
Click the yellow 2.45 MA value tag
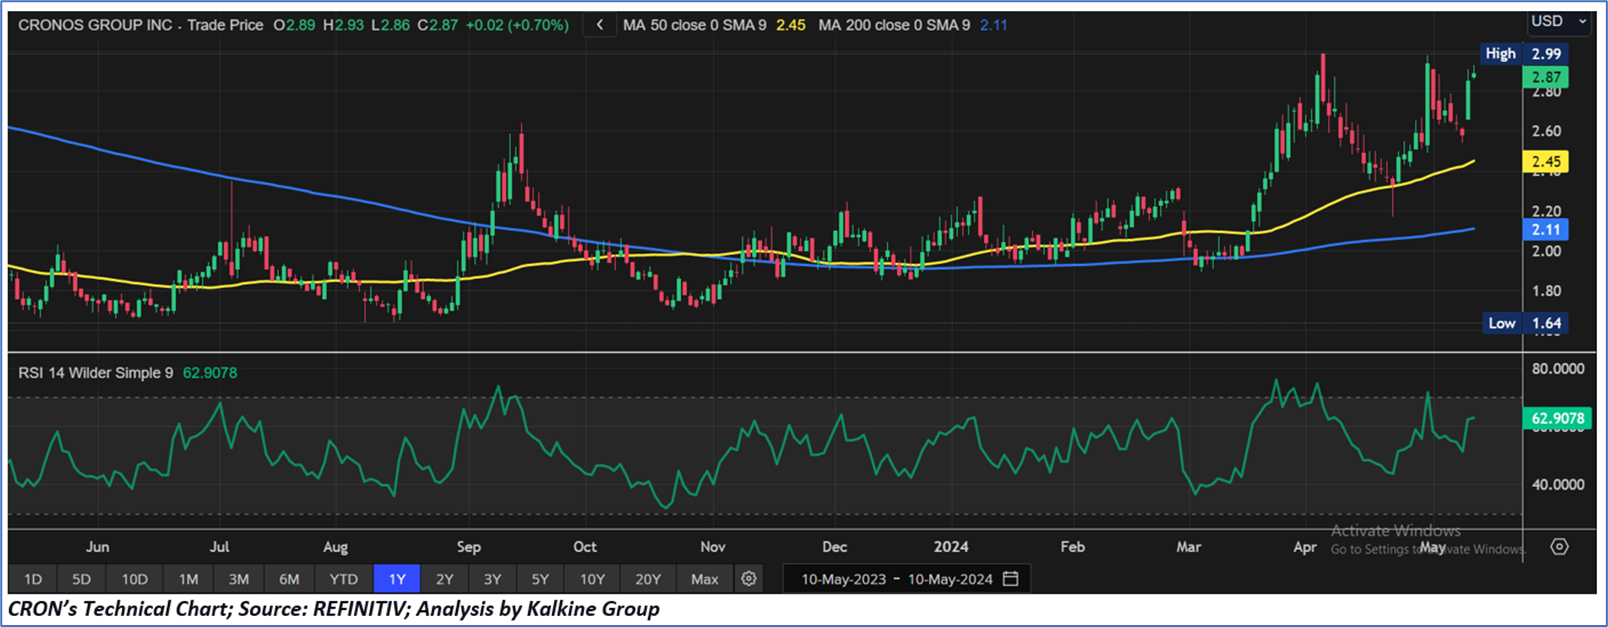(1545, 161)
